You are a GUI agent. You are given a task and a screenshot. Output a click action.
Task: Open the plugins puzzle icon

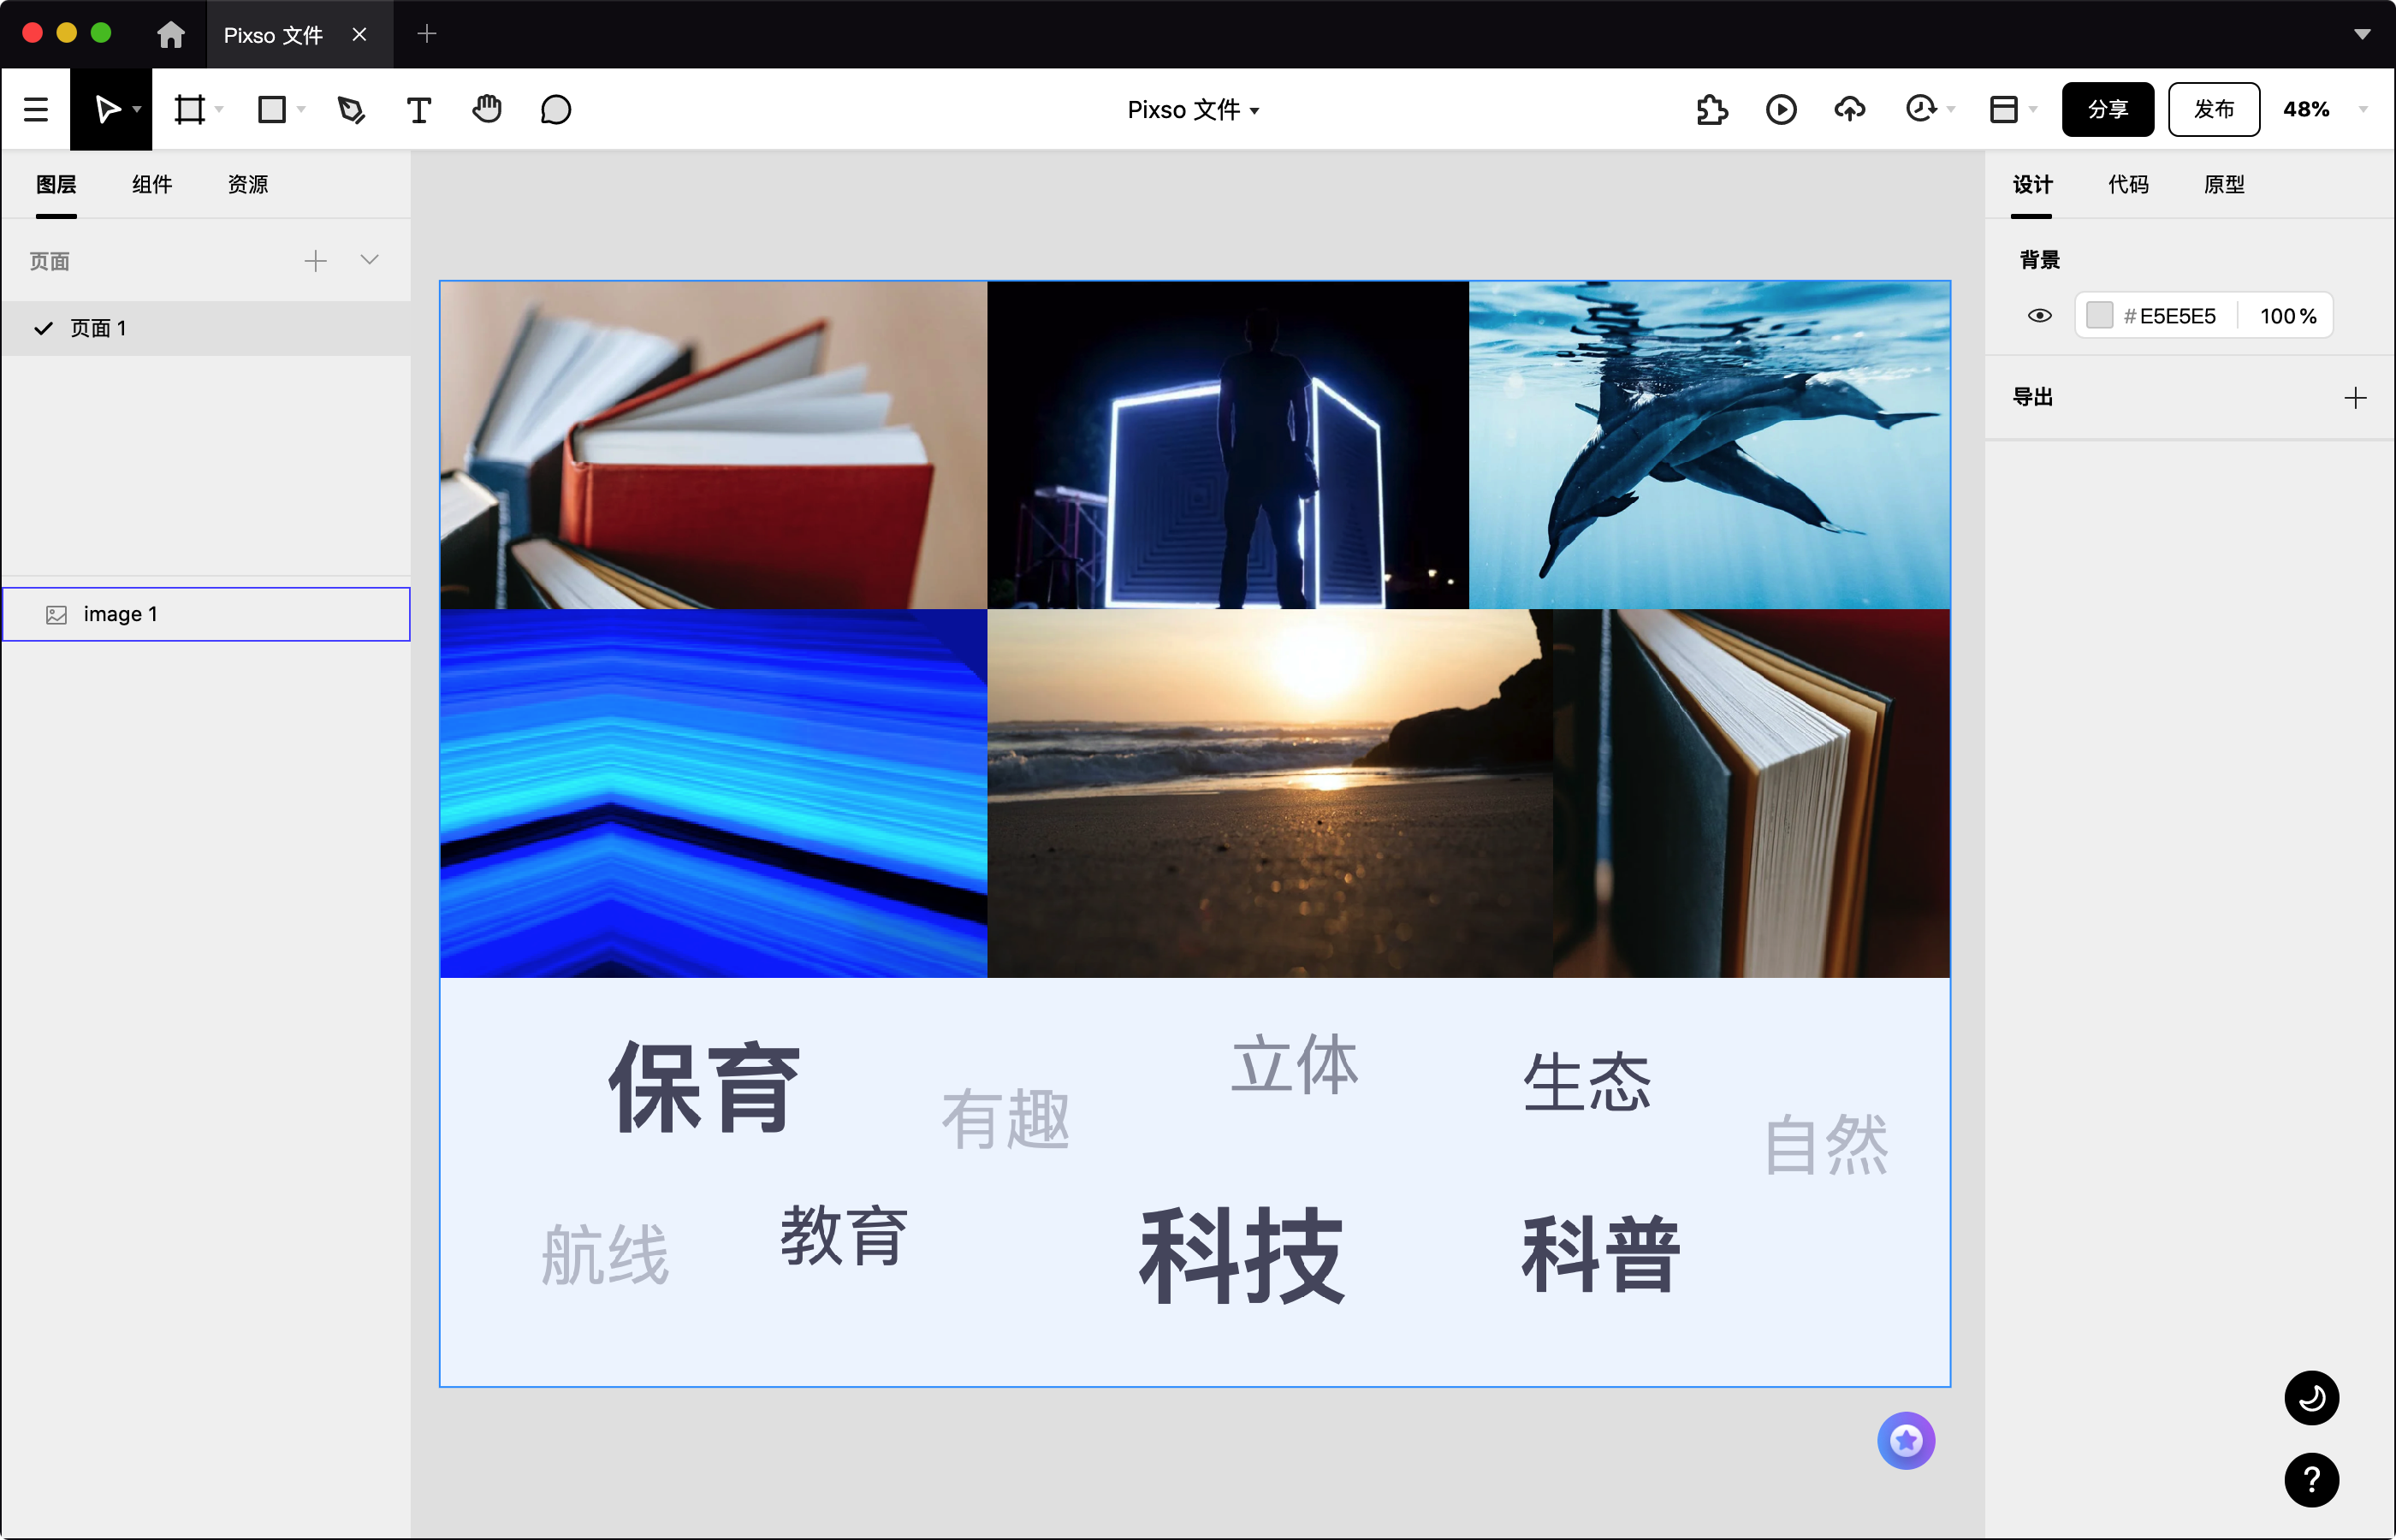[1712, 109]
